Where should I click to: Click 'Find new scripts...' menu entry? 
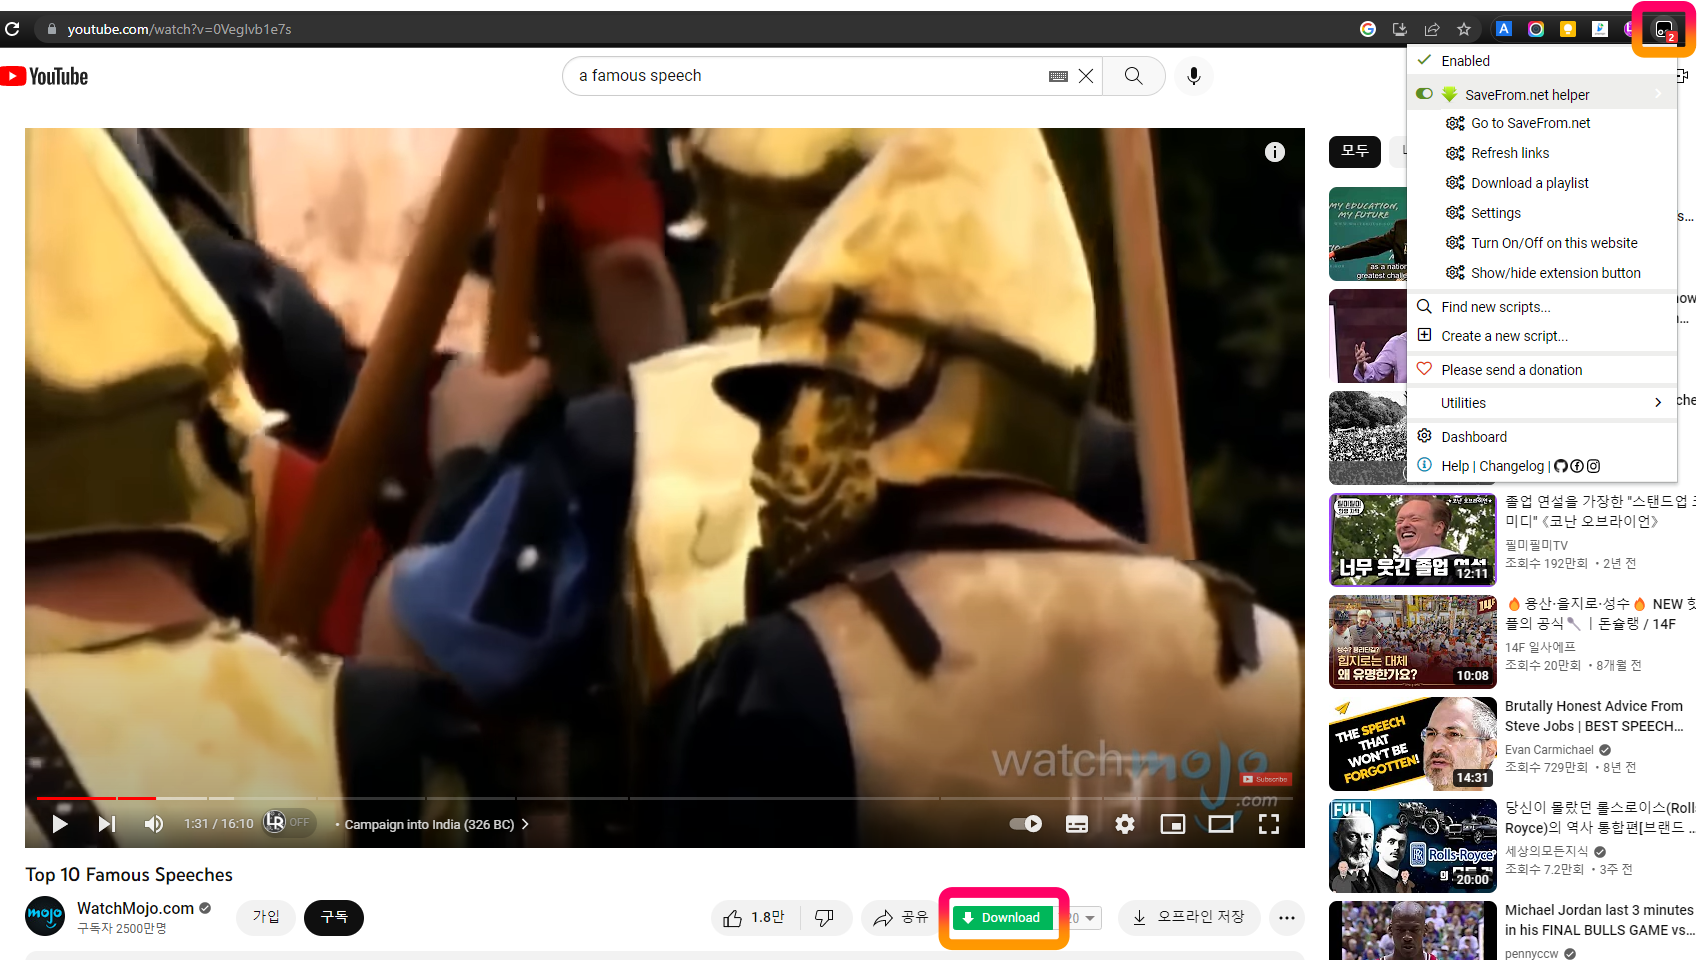pos(1541,307)
